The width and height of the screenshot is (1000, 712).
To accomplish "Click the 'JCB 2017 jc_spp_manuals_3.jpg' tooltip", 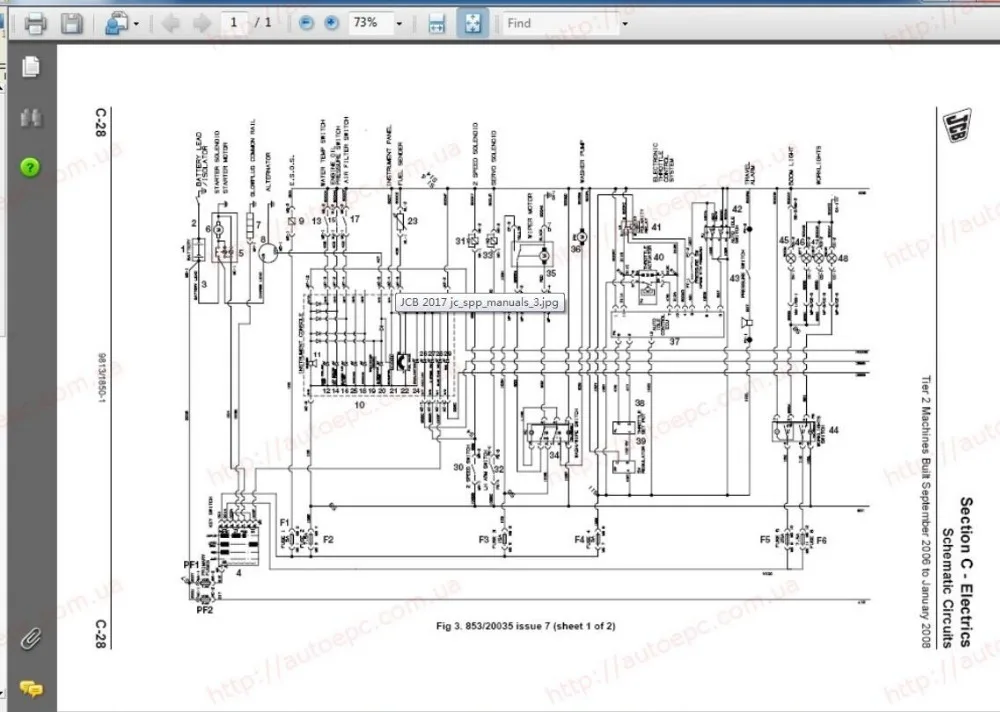I will [x=480, y=302].
